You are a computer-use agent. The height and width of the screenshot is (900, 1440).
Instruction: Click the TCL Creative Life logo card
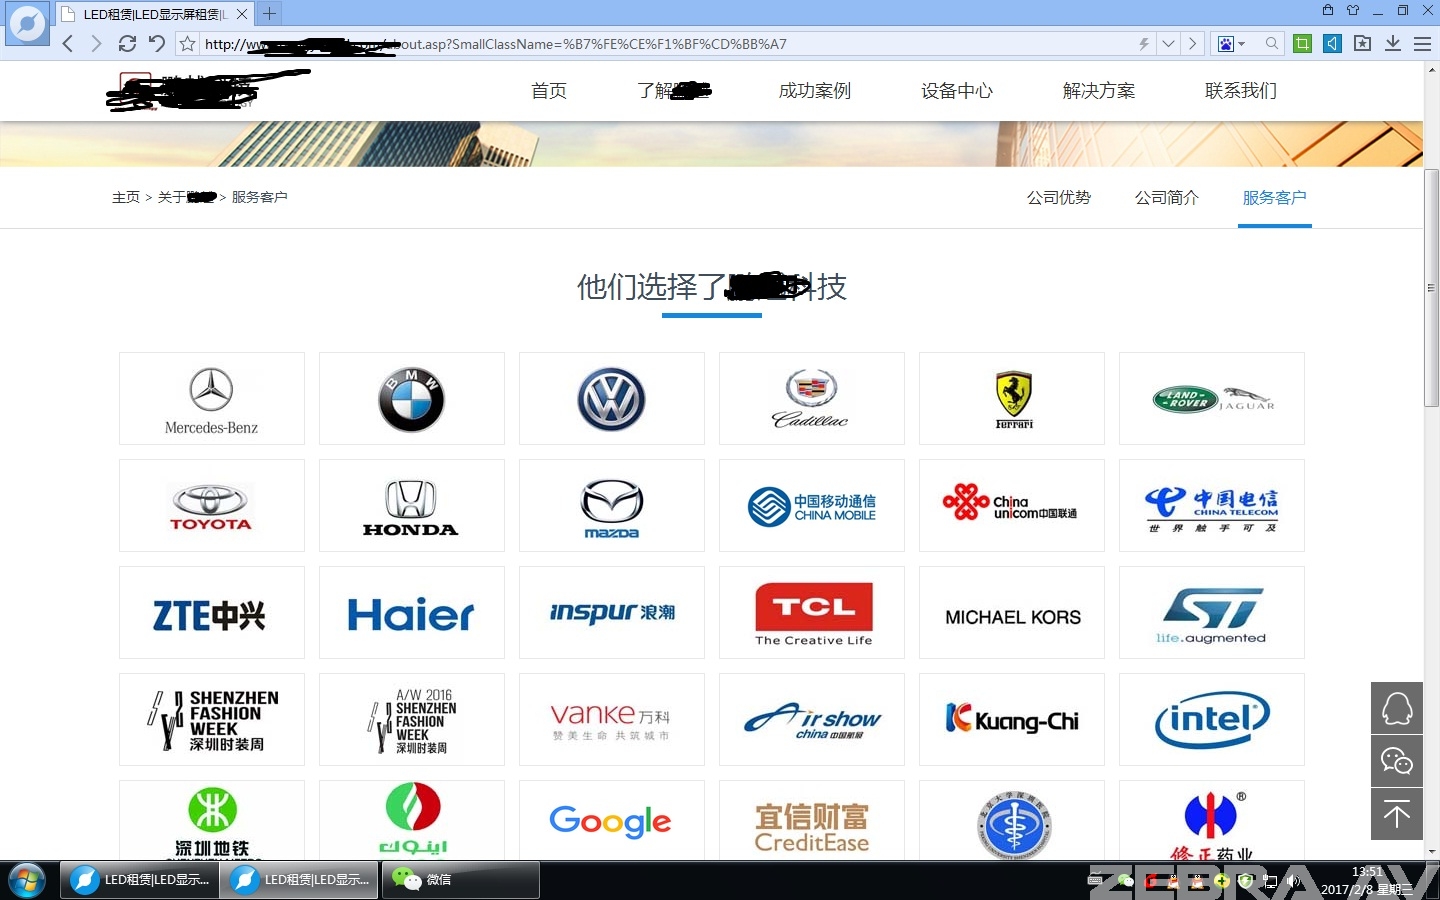point(812,612)
